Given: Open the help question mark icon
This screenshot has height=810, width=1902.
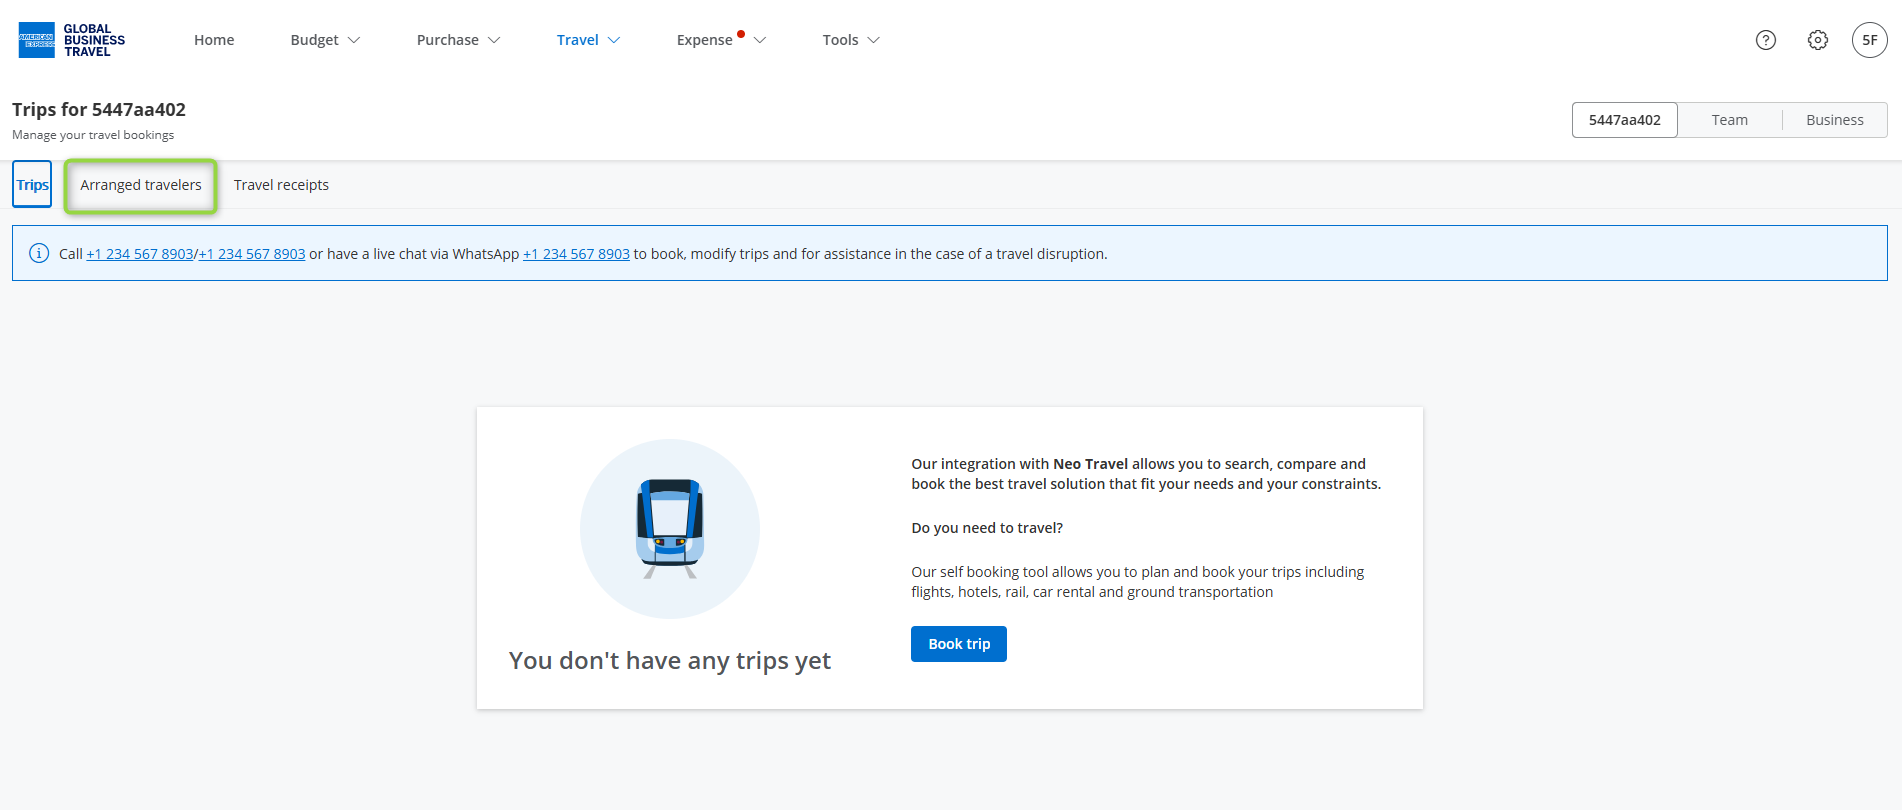Looking at the screenshot, I should 1766,40.
